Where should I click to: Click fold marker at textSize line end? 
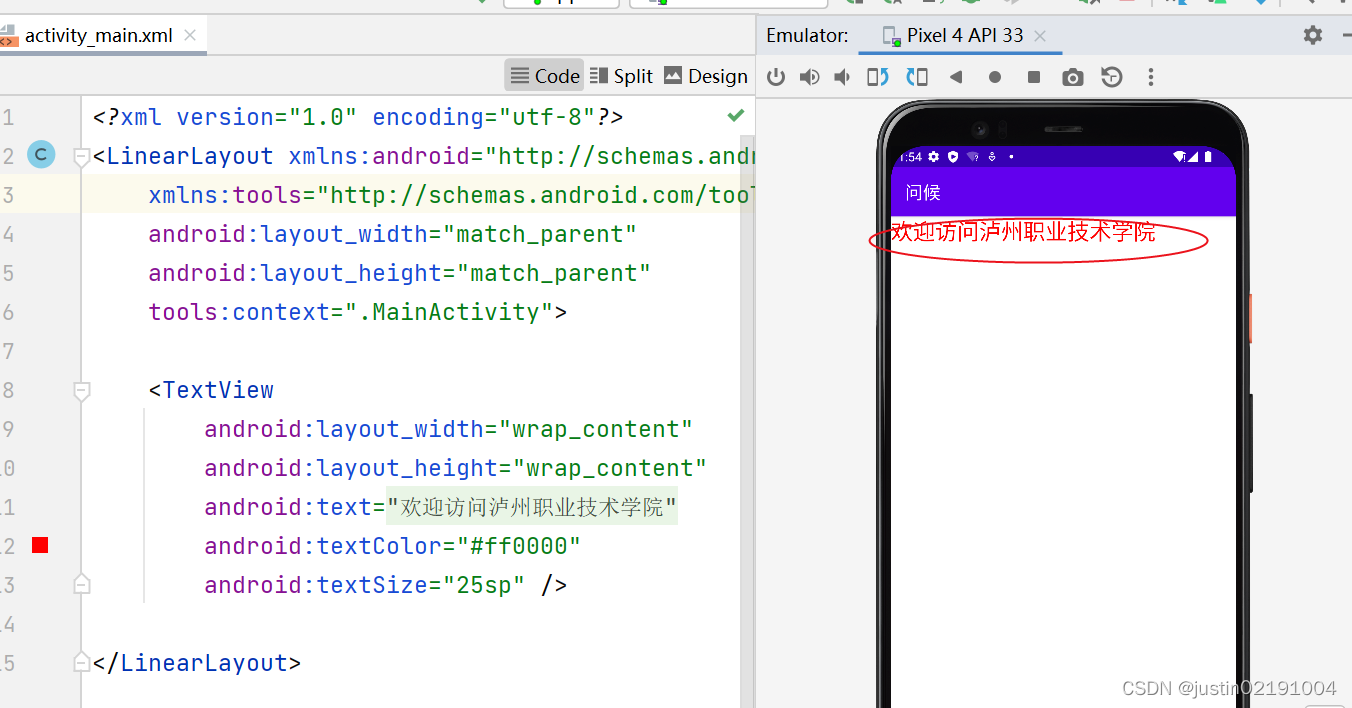coord(82,584)
